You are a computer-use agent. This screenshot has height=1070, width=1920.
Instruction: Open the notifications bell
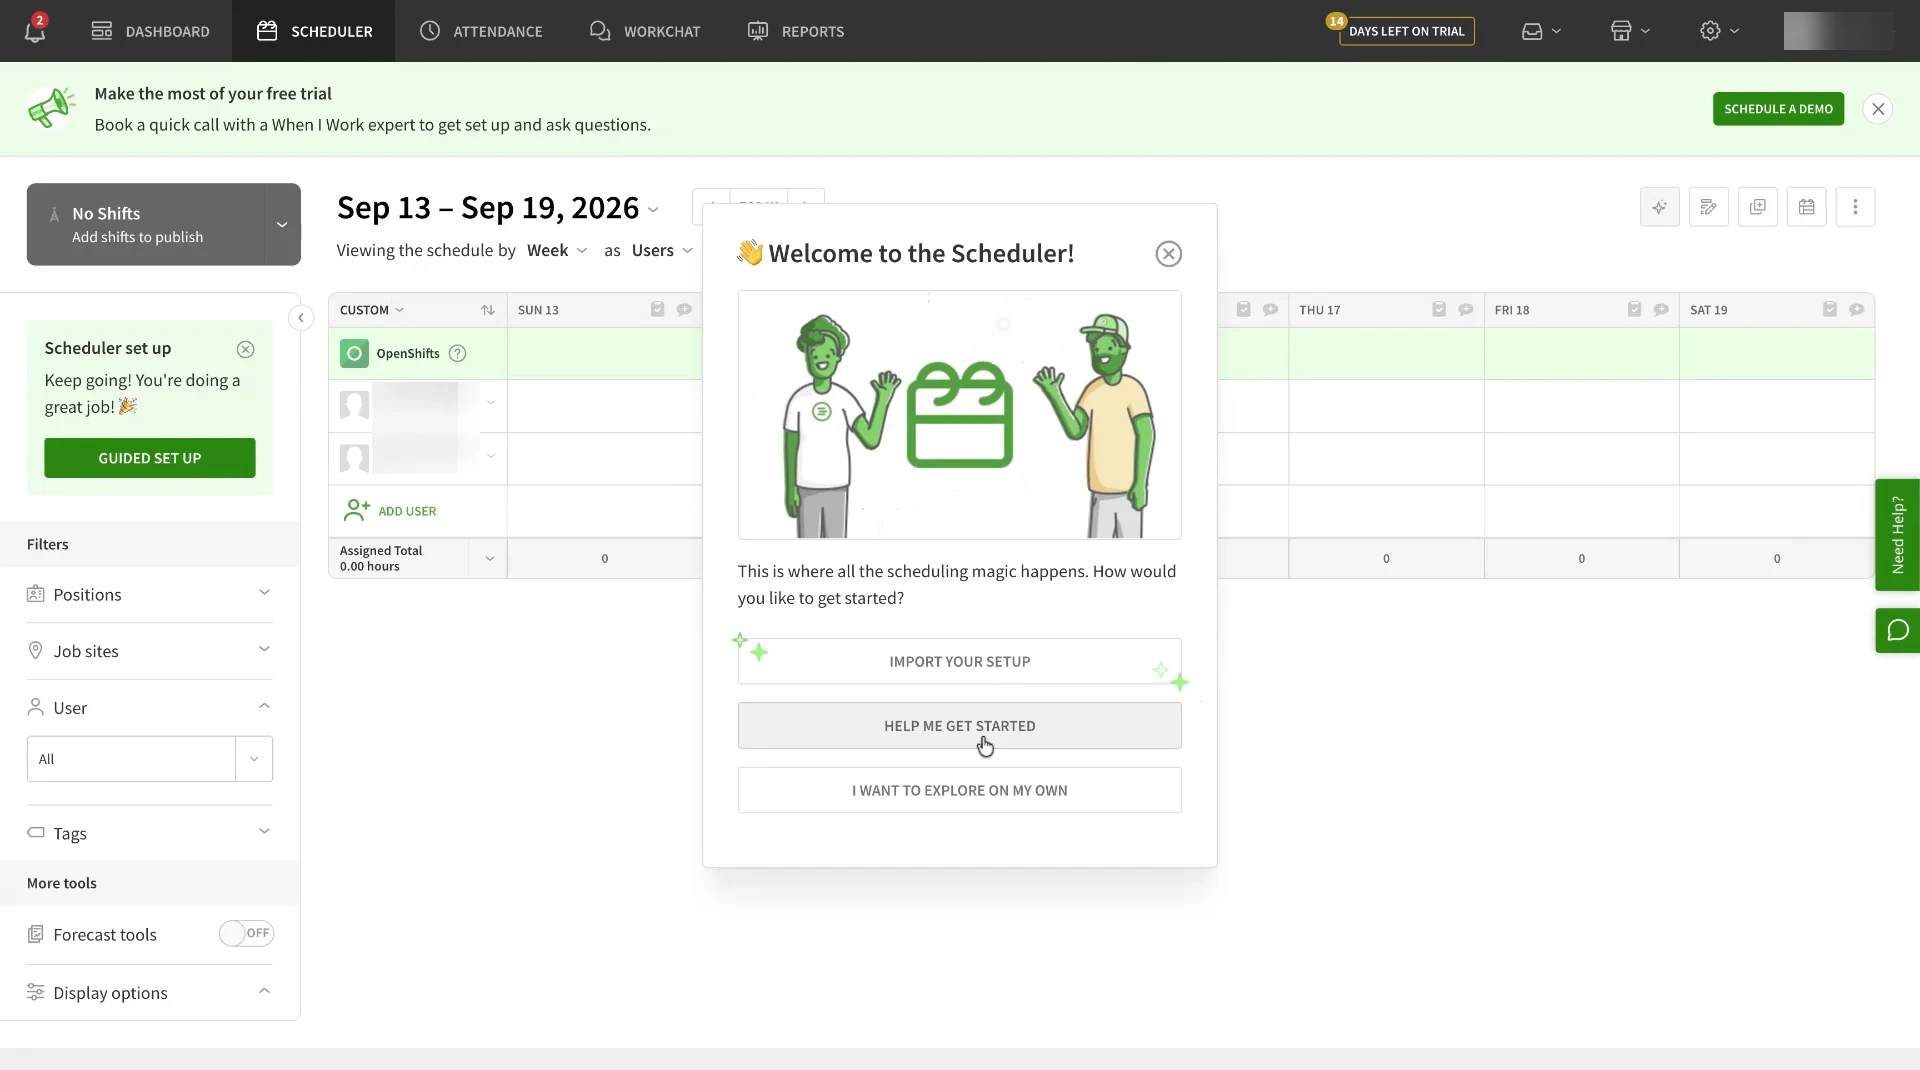pyautogui.click(x=35, y=31)
